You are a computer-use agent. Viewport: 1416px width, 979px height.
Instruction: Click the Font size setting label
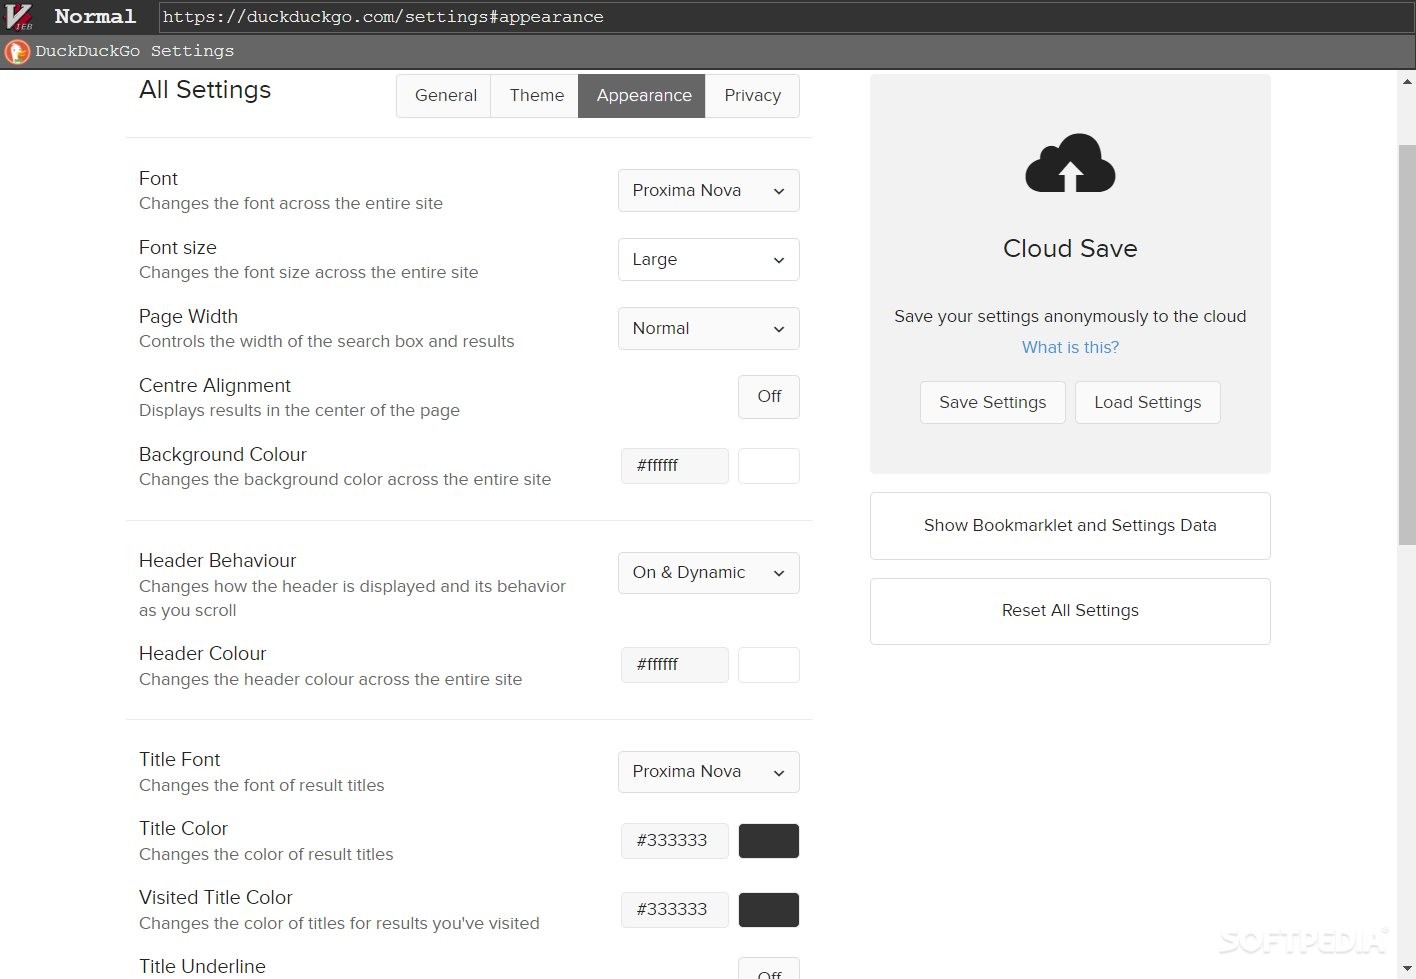click(x=178, y=248)
